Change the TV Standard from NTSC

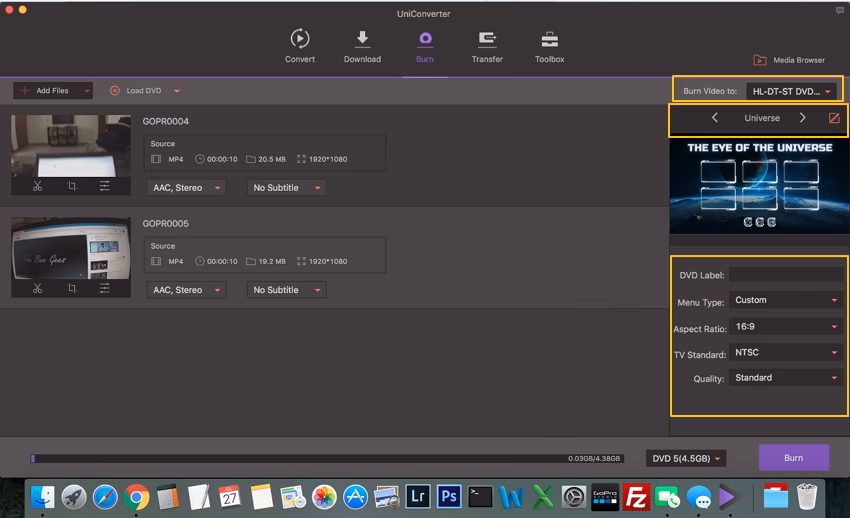point(786,352)
